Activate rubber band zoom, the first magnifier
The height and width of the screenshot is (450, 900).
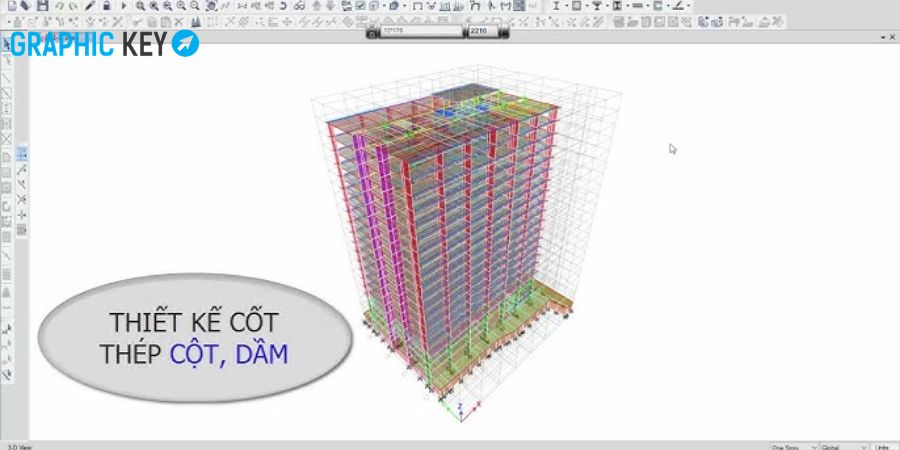141,6
